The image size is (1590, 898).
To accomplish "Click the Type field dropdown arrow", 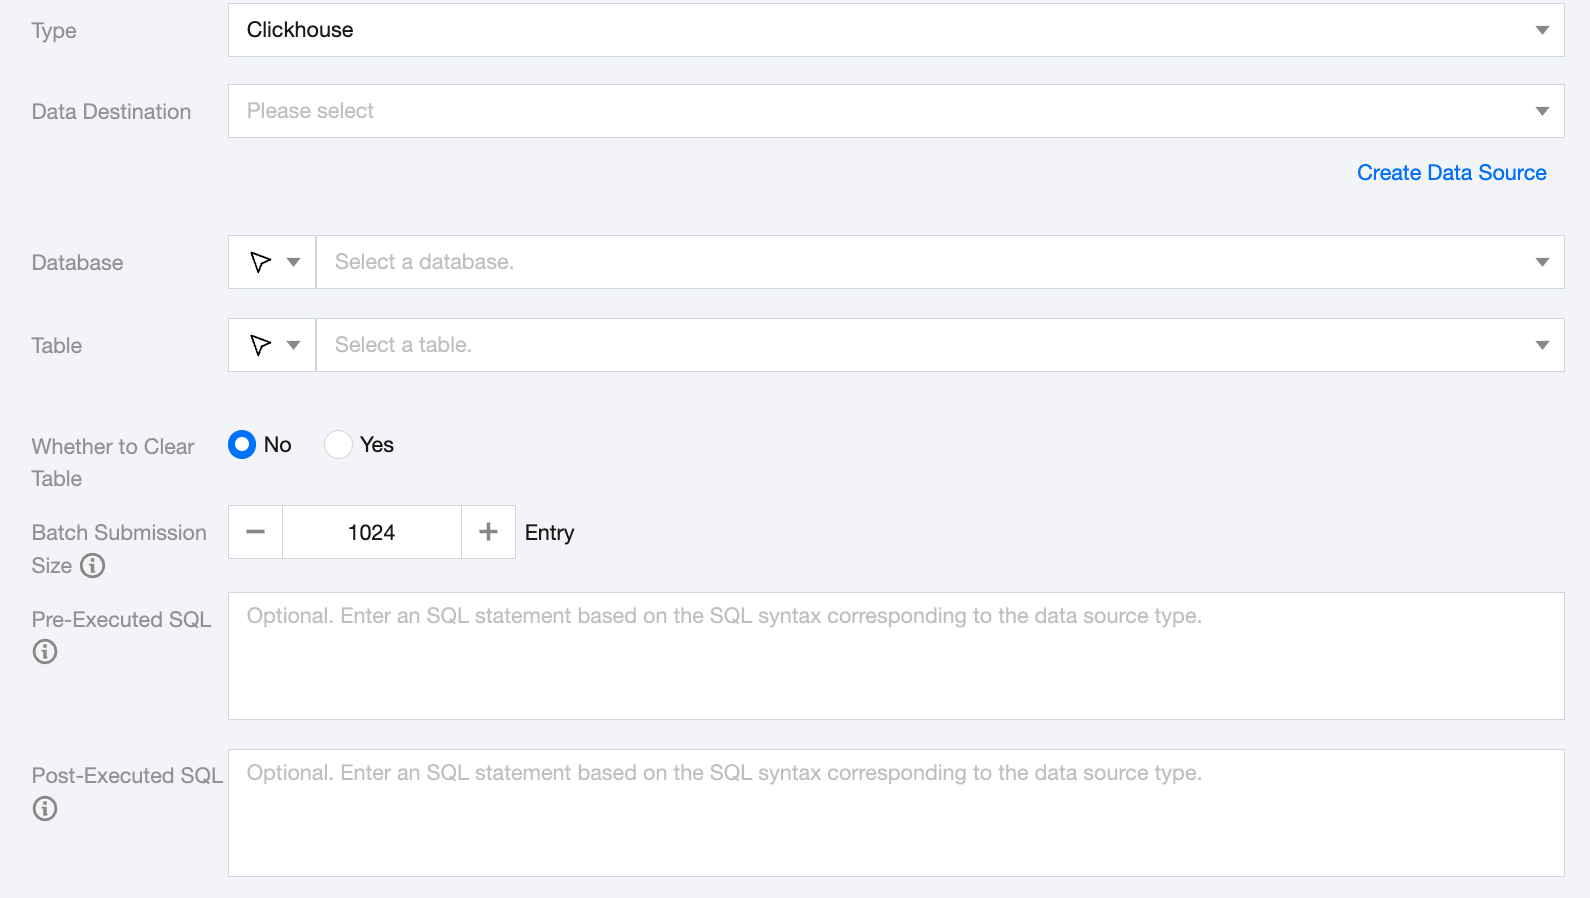I will coord(1542,30).
